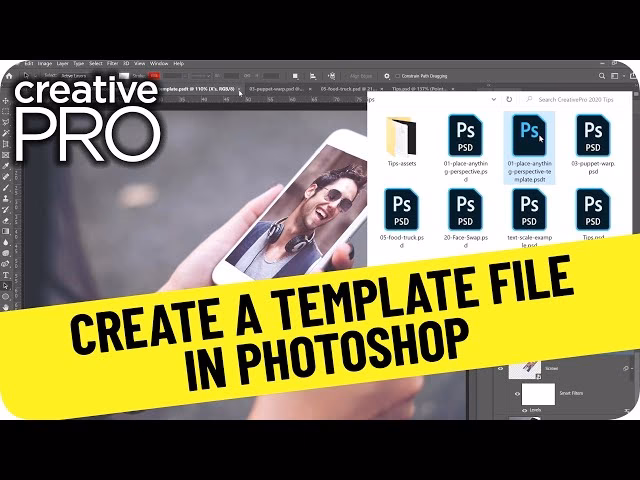The height and width of the screenshot is (480, 640).
Task: Select the 01-place-anything-perspective.psd file
Action: [x=466, y=149]
